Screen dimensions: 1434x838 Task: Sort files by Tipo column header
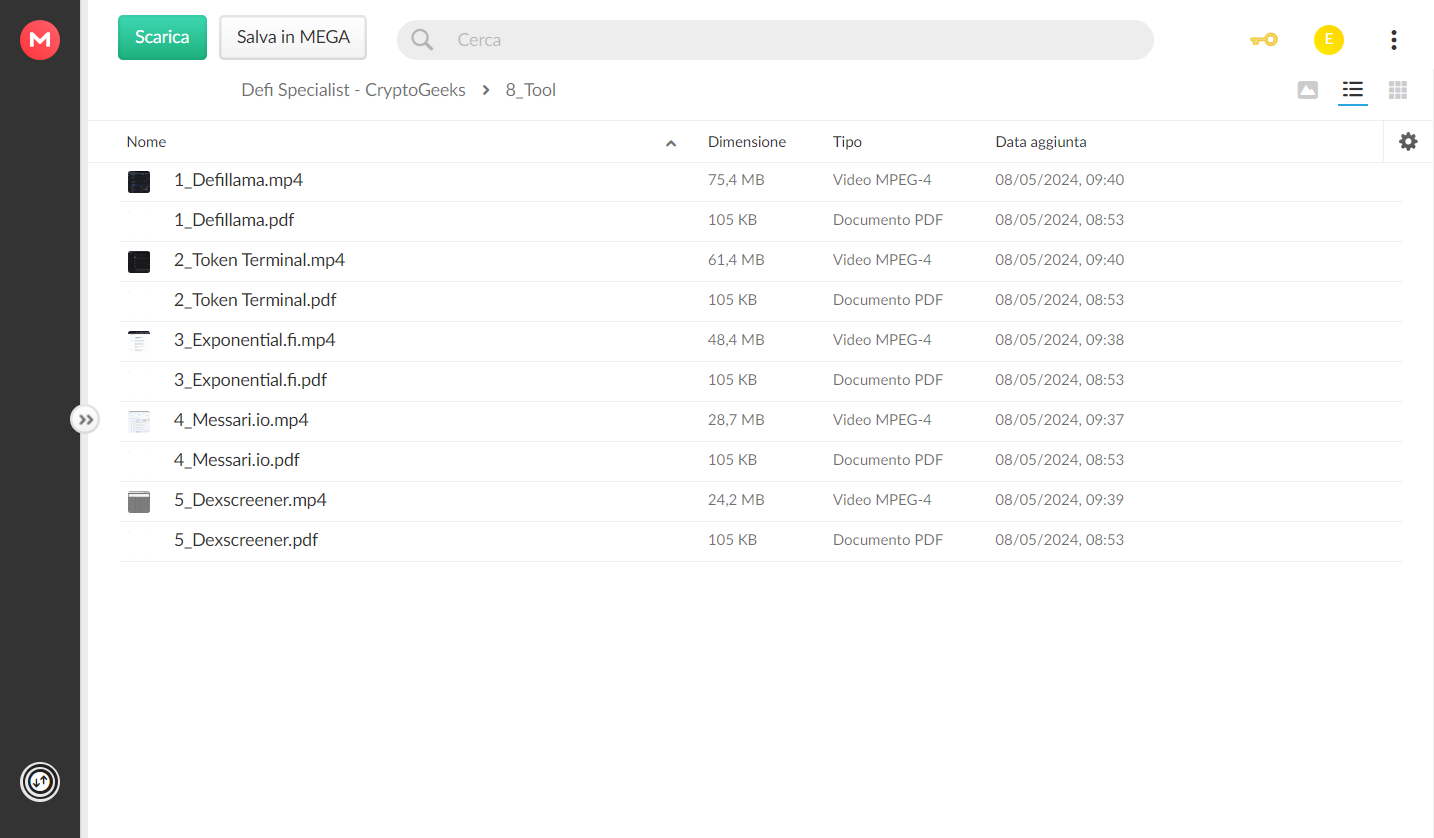click(x=847, y=142)
